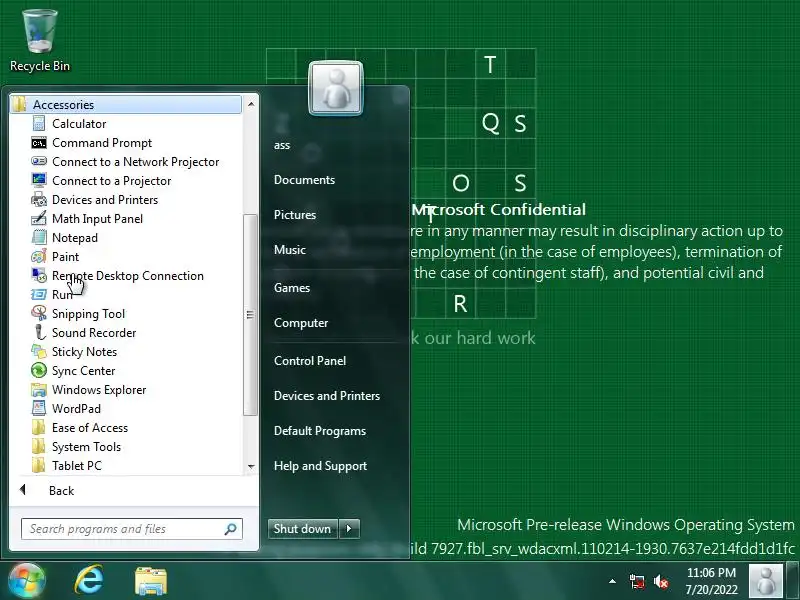This screenshot has height=600, width=800.
Task: Open the 'ass' user folder link
Action: tap(282, 145)
